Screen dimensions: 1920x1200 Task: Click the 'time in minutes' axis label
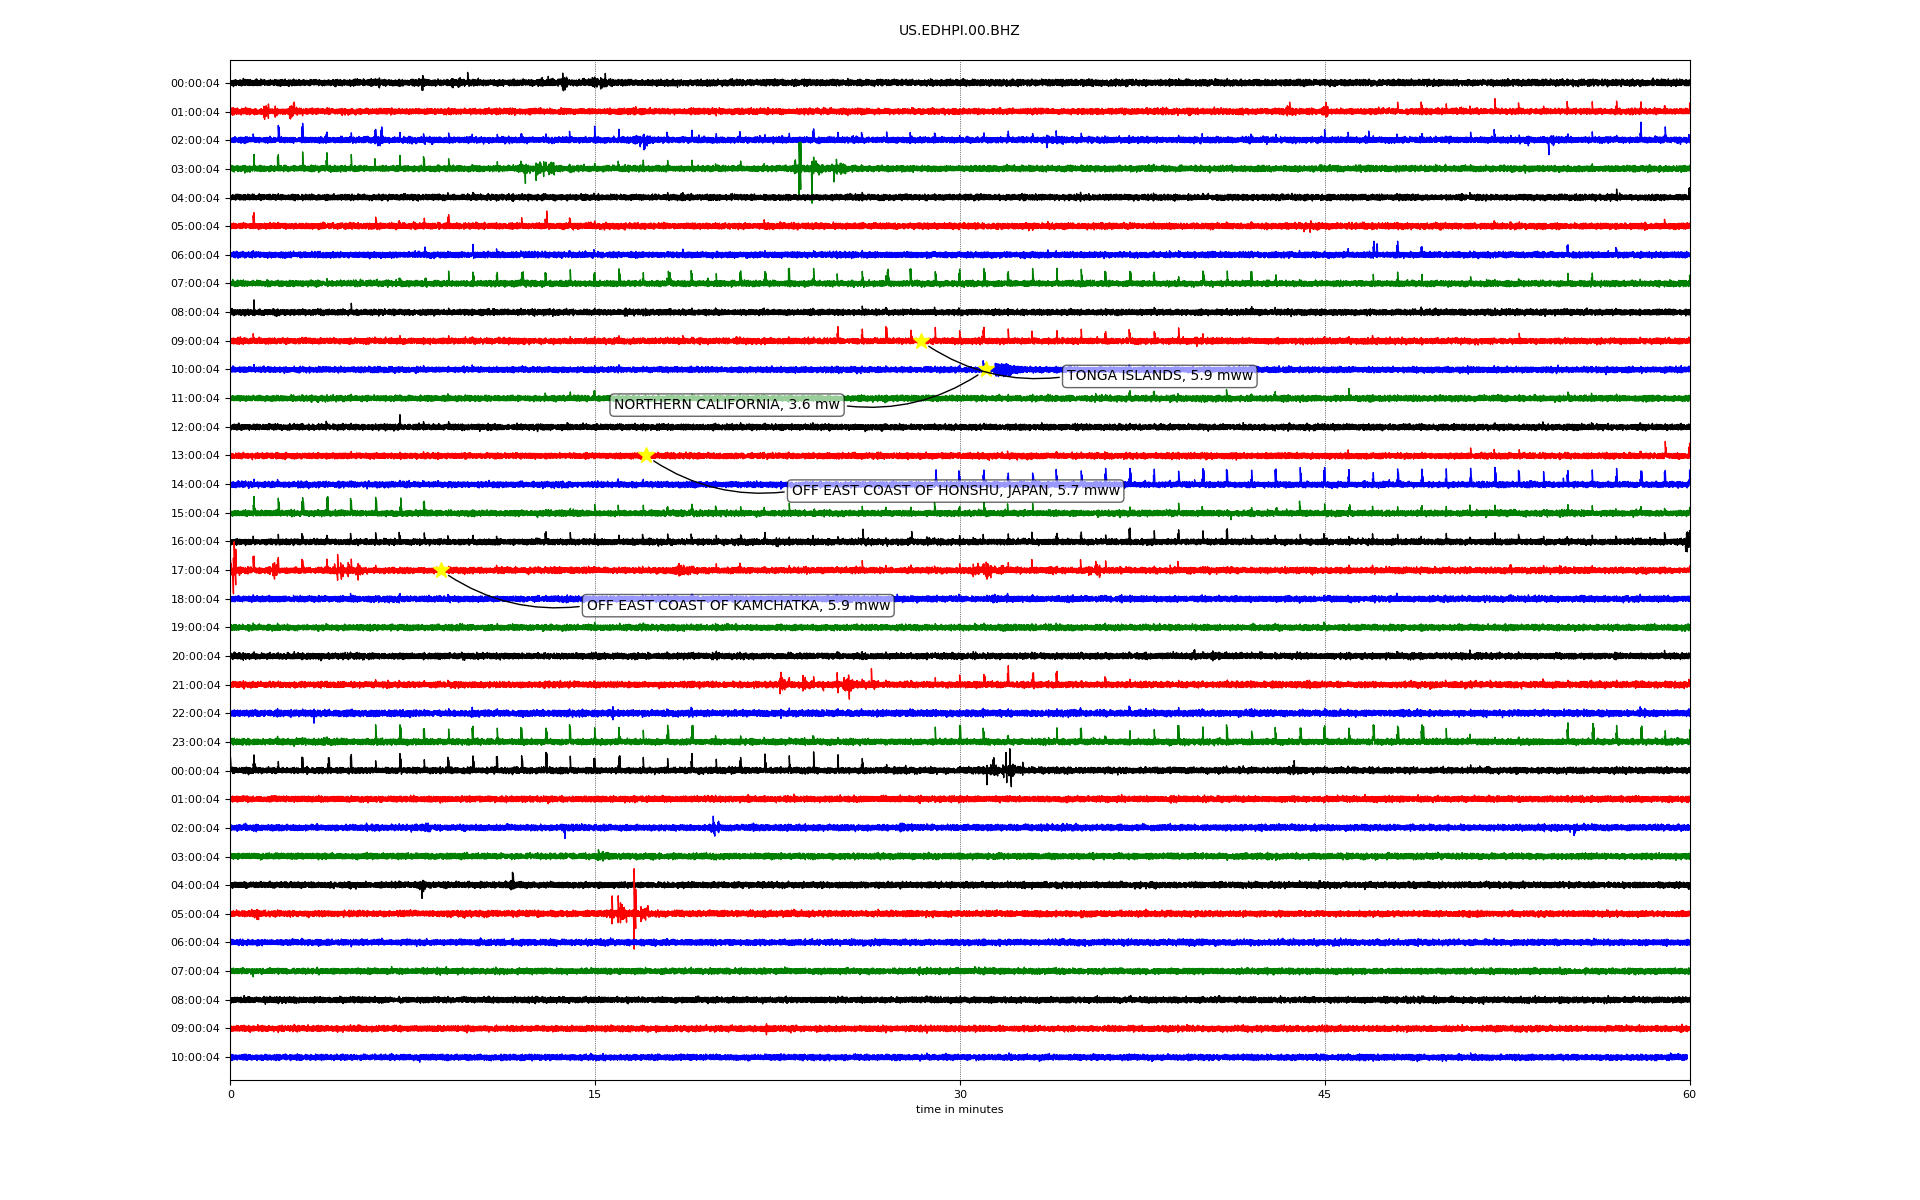point(959,1110)
